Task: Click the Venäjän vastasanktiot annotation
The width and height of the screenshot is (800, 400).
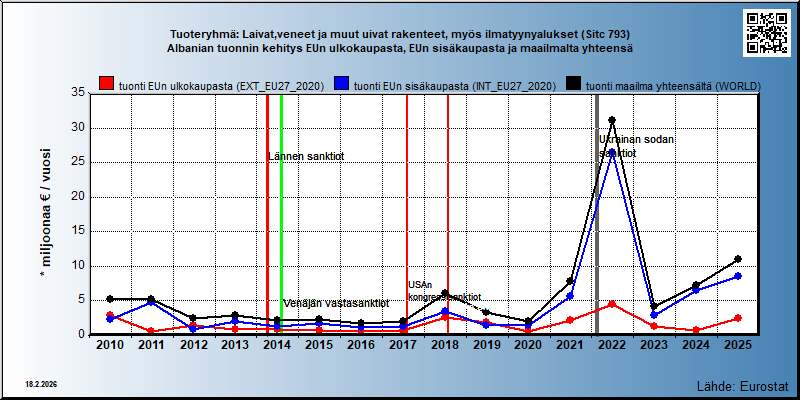Action: coord(336,304)
